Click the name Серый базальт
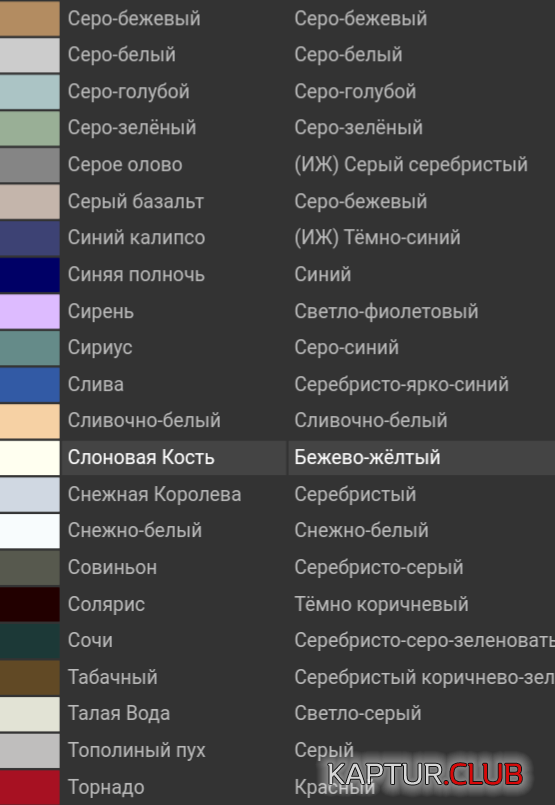Viewport: 555px width, 805px height. pyautogui.click(x=136, y=201)
